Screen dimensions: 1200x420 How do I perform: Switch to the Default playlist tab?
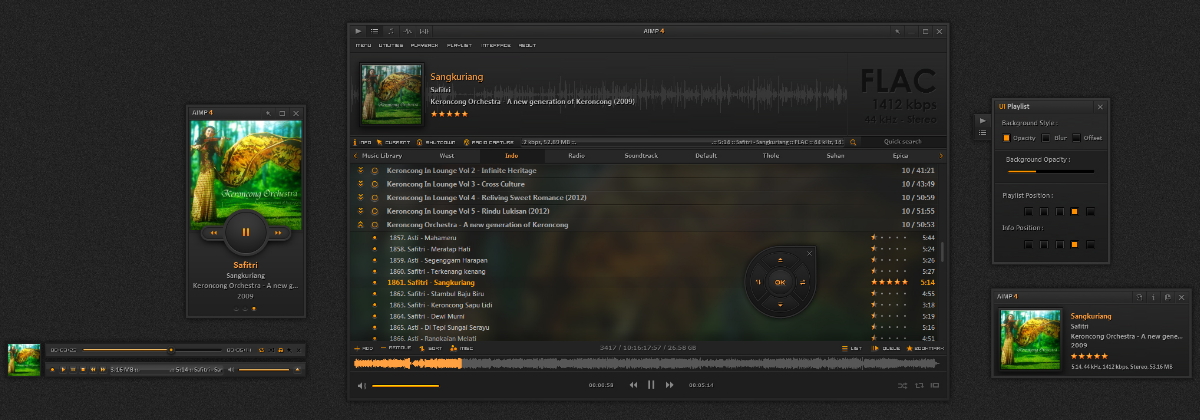click(706, 156)
